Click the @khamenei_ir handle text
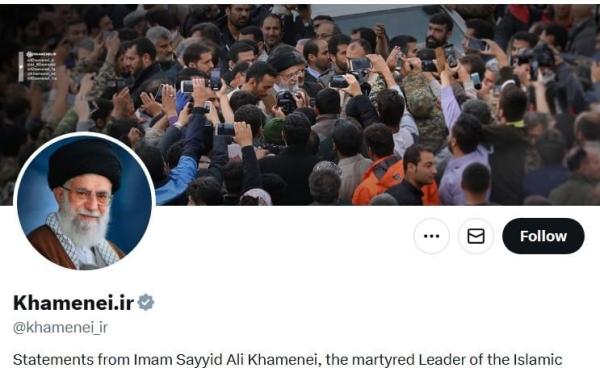The width and height of the screenshot is (600, 368). click(x=60, y=327)
